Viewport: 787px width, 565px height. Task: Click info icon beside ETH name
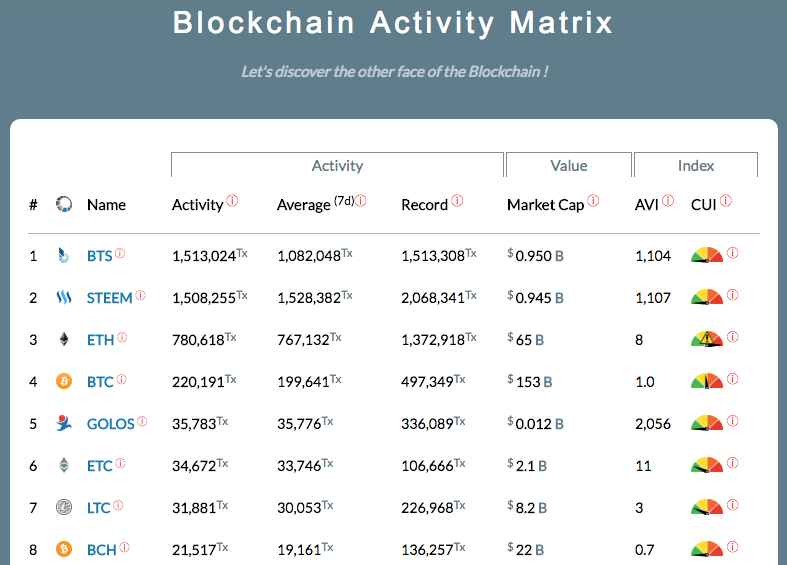[x=122, y=338]
